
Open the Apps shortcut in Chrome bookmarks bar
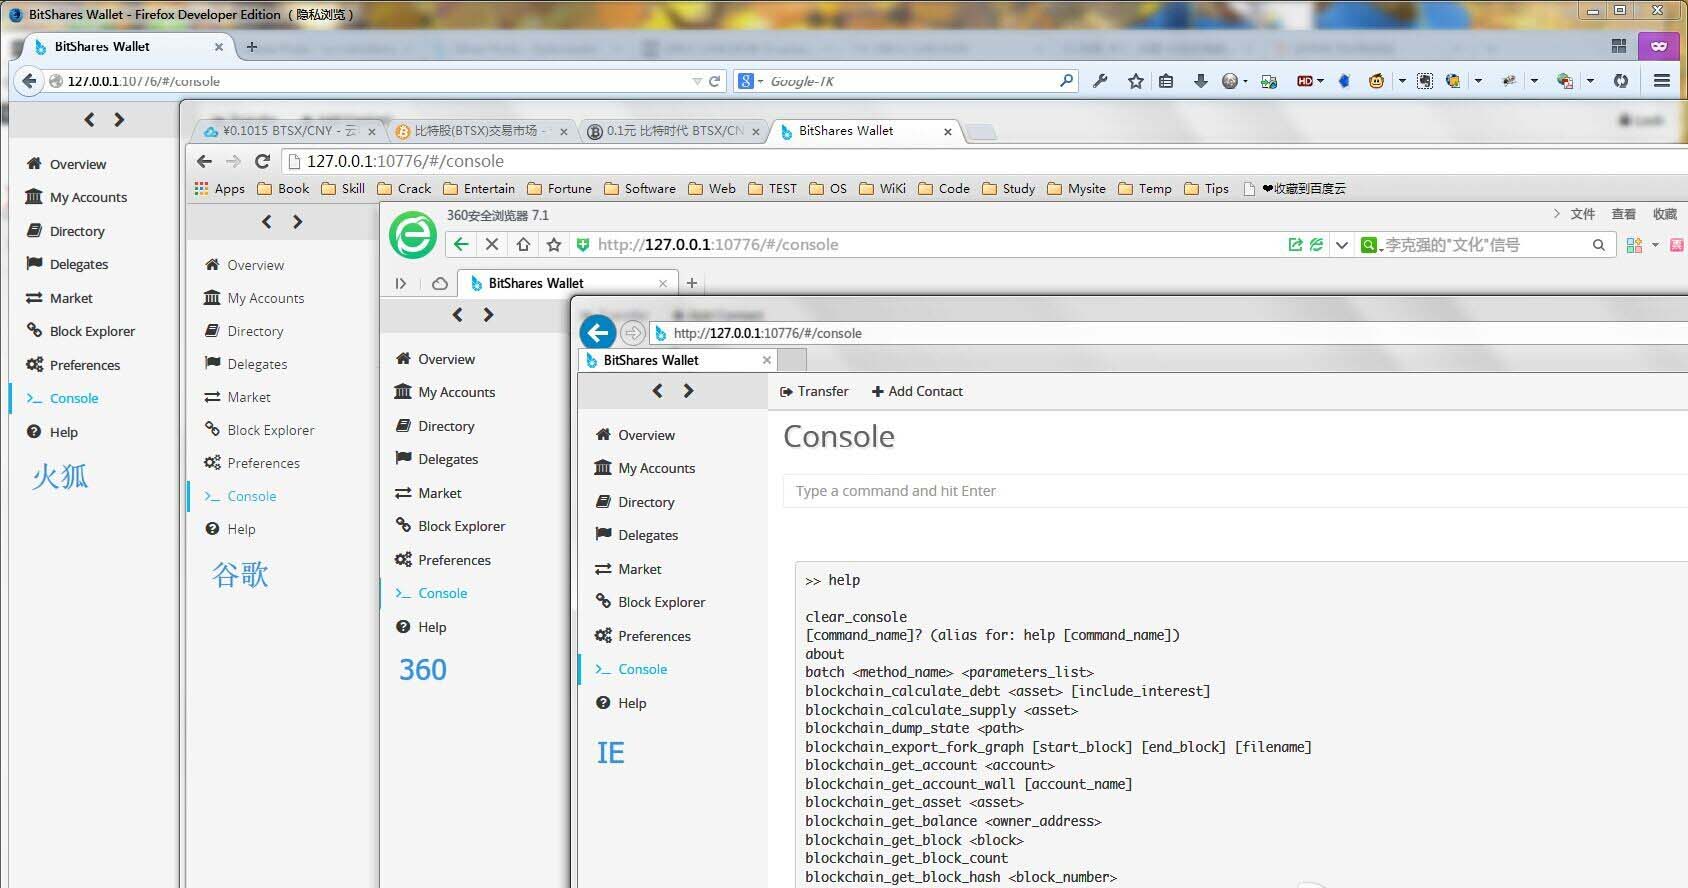[220, 188]
